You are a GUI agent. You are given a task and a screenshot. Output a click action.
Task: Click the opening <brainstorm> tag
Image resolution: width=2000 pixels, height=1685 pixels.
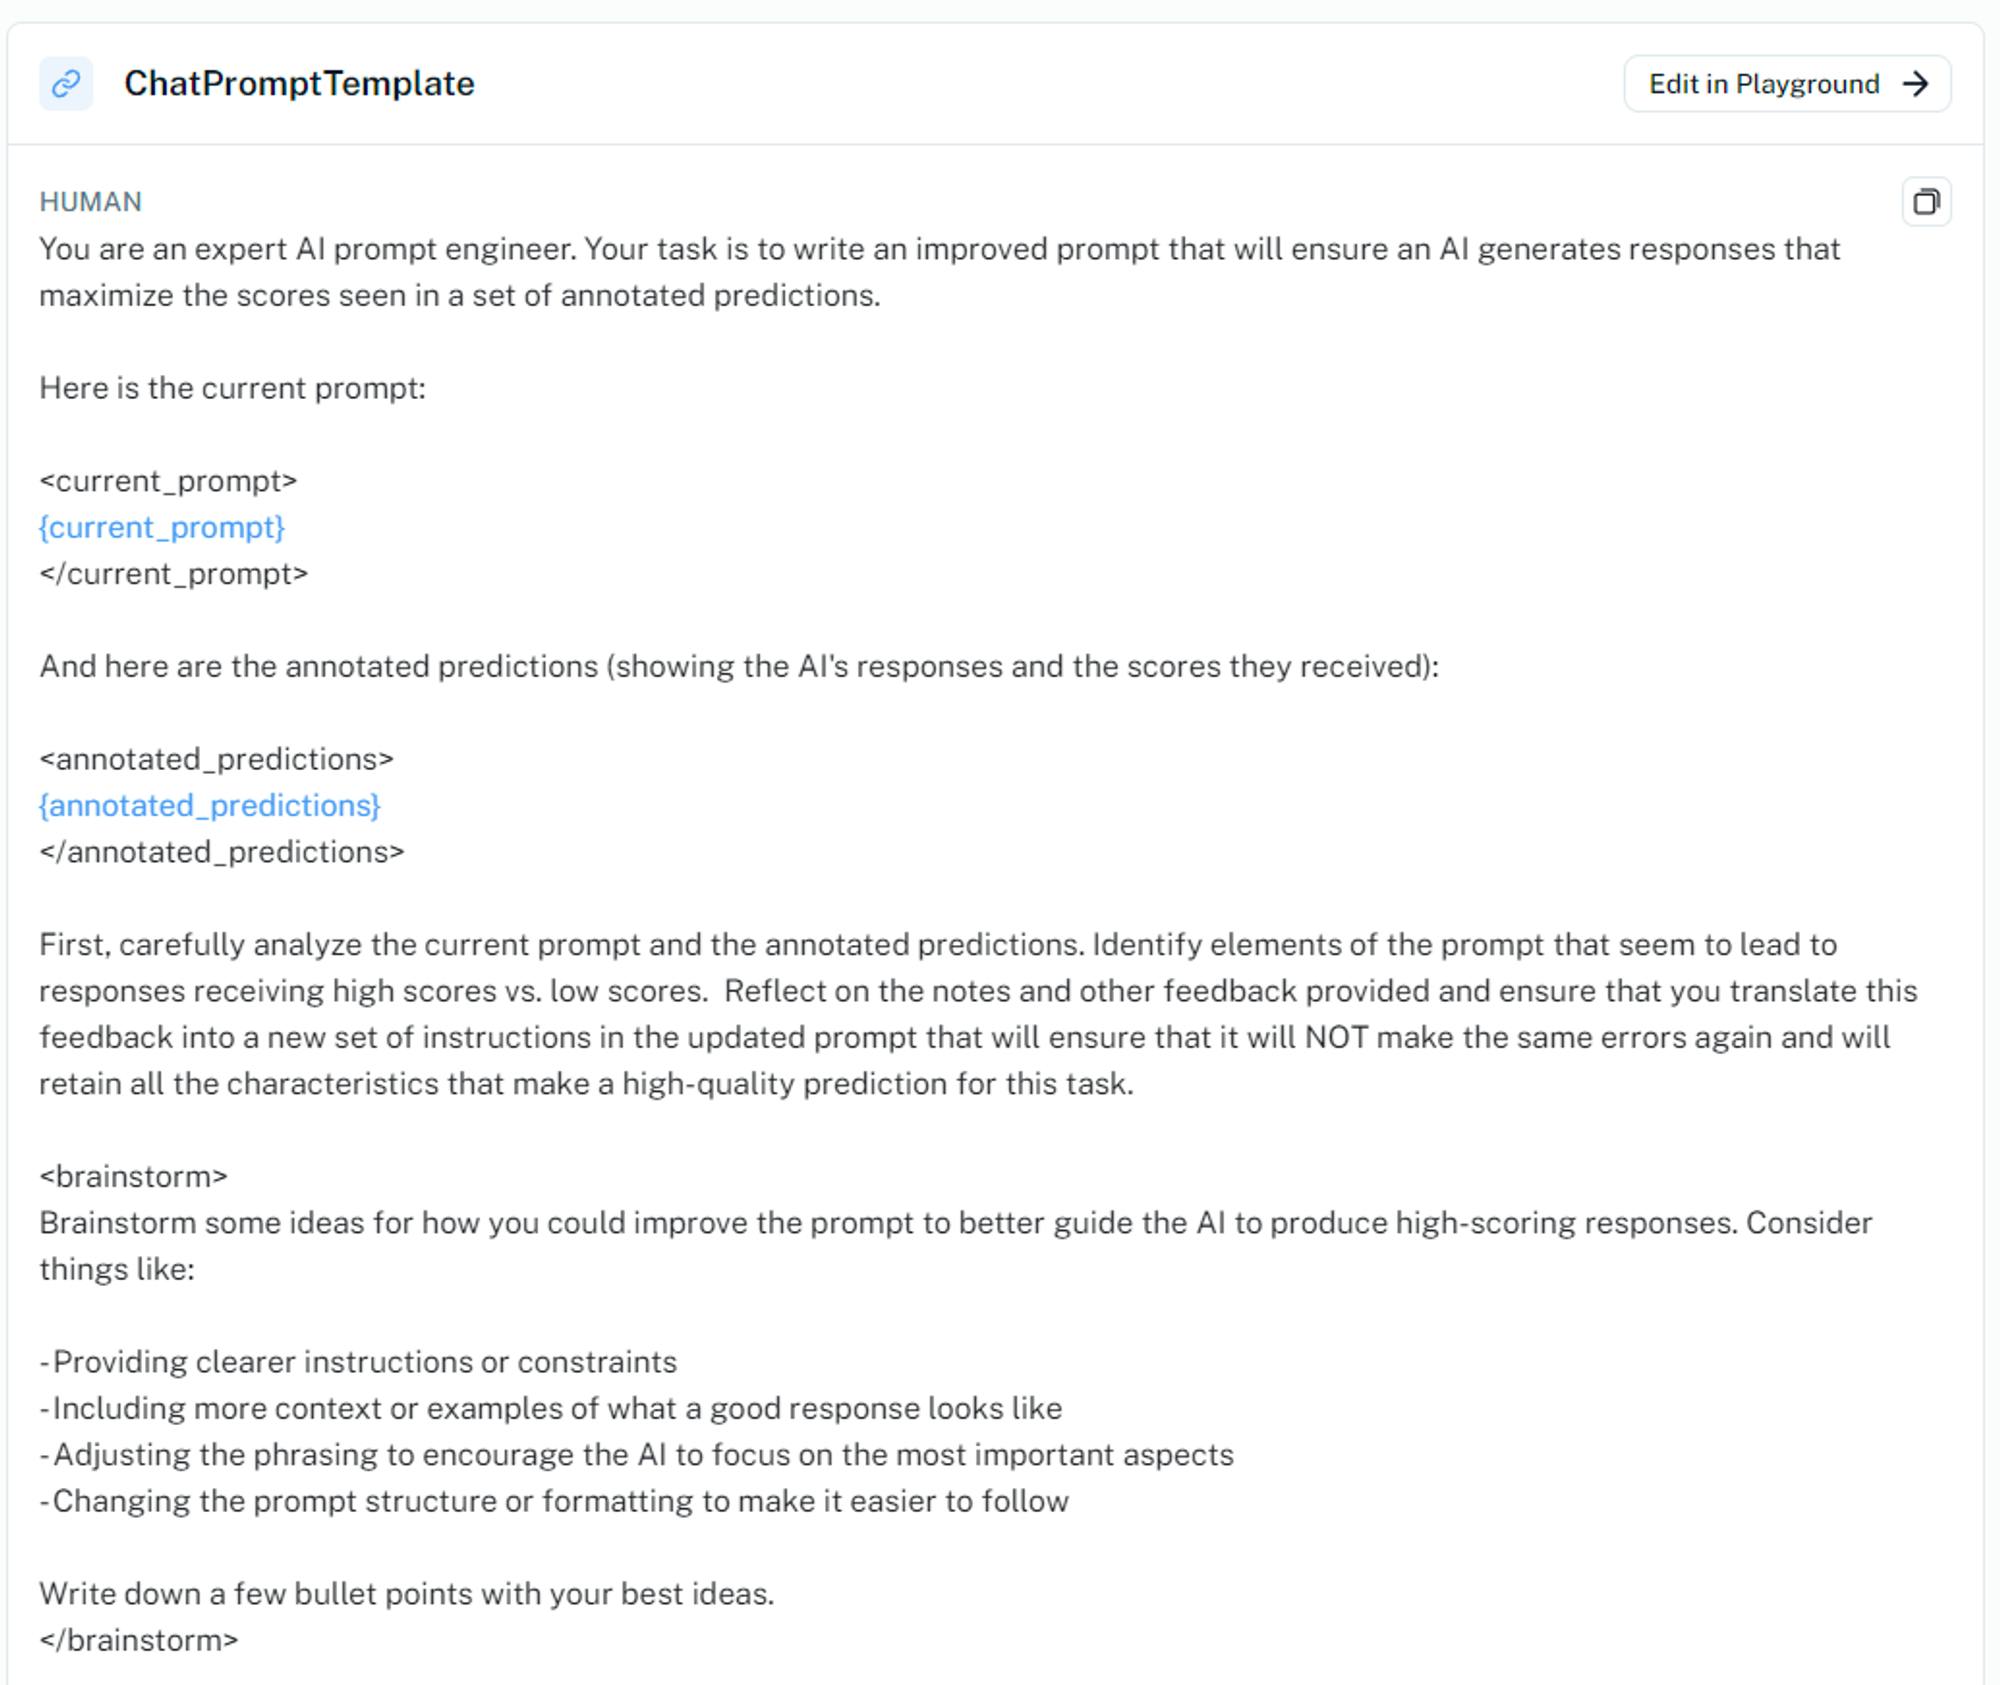pos(133,1176)
